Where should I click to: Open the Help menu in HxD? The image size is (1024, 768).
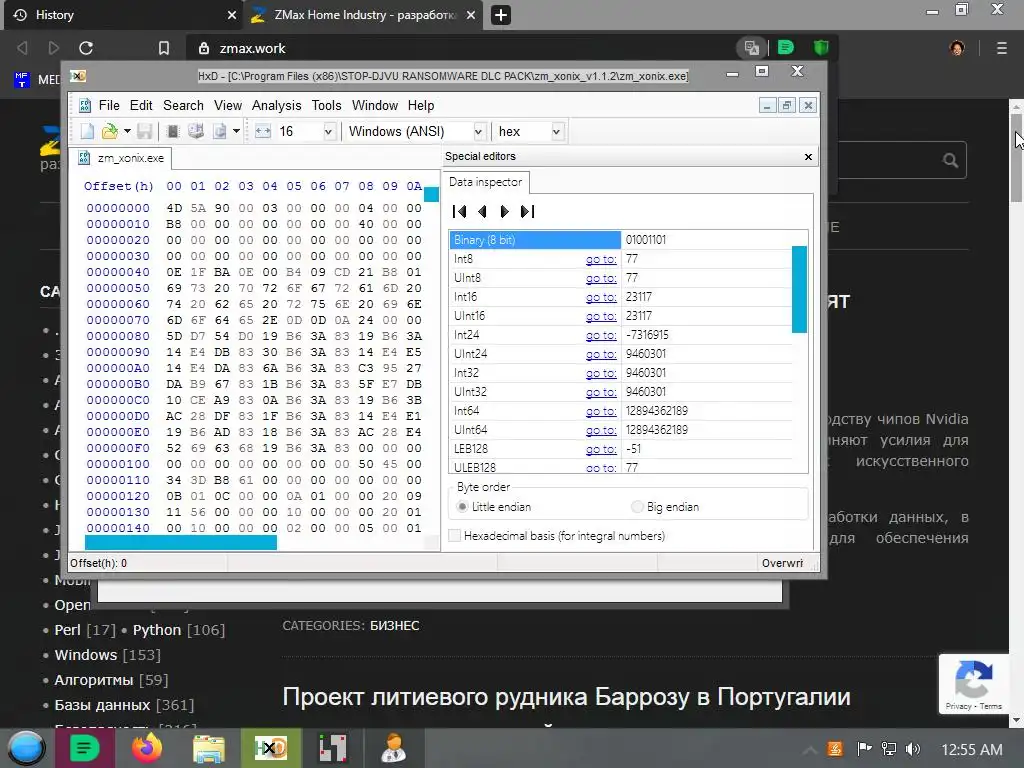tap(421, 105)
